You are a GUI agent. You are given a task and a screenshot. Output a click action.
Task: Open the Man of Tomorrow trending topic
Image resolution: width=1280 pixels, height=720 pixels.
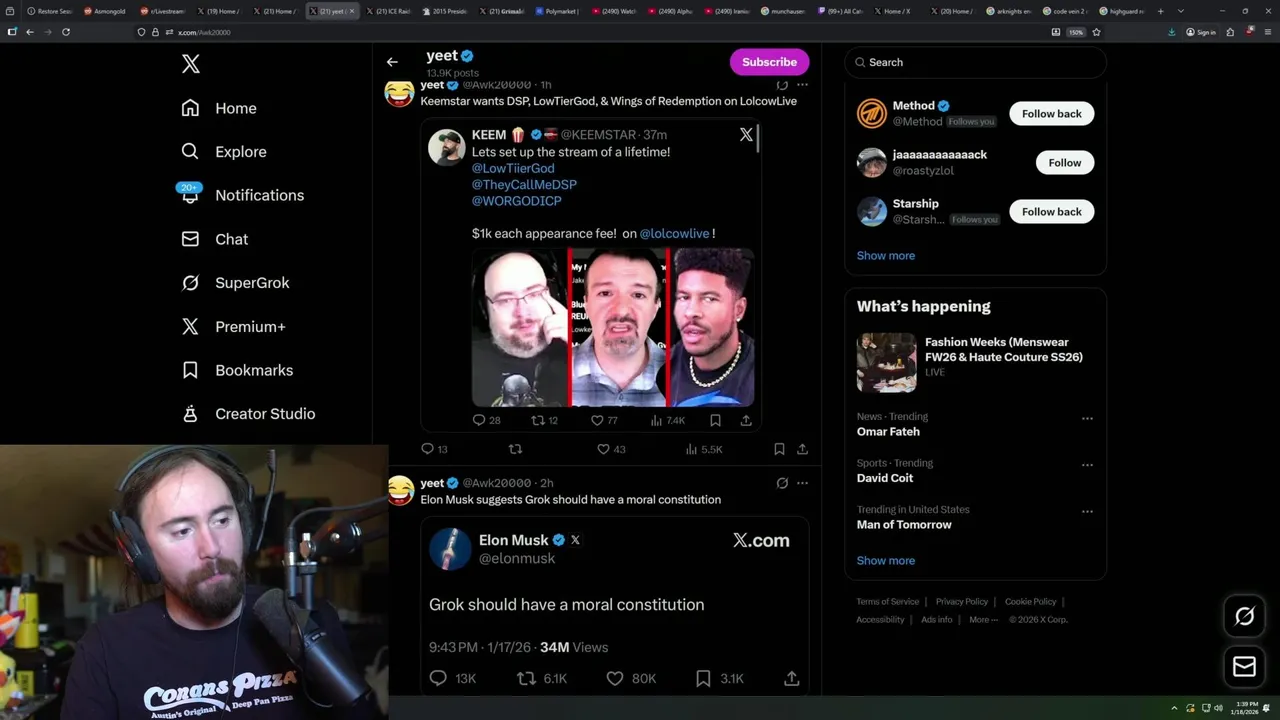point(904,524)
